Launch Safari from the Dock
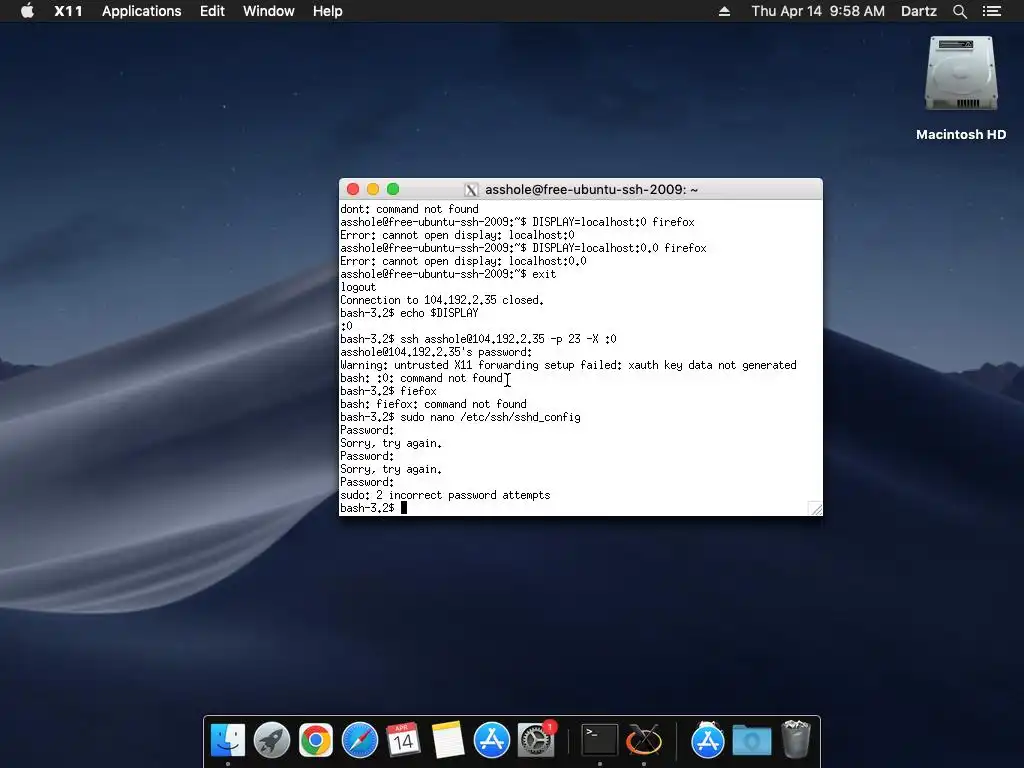 point(360,740)
